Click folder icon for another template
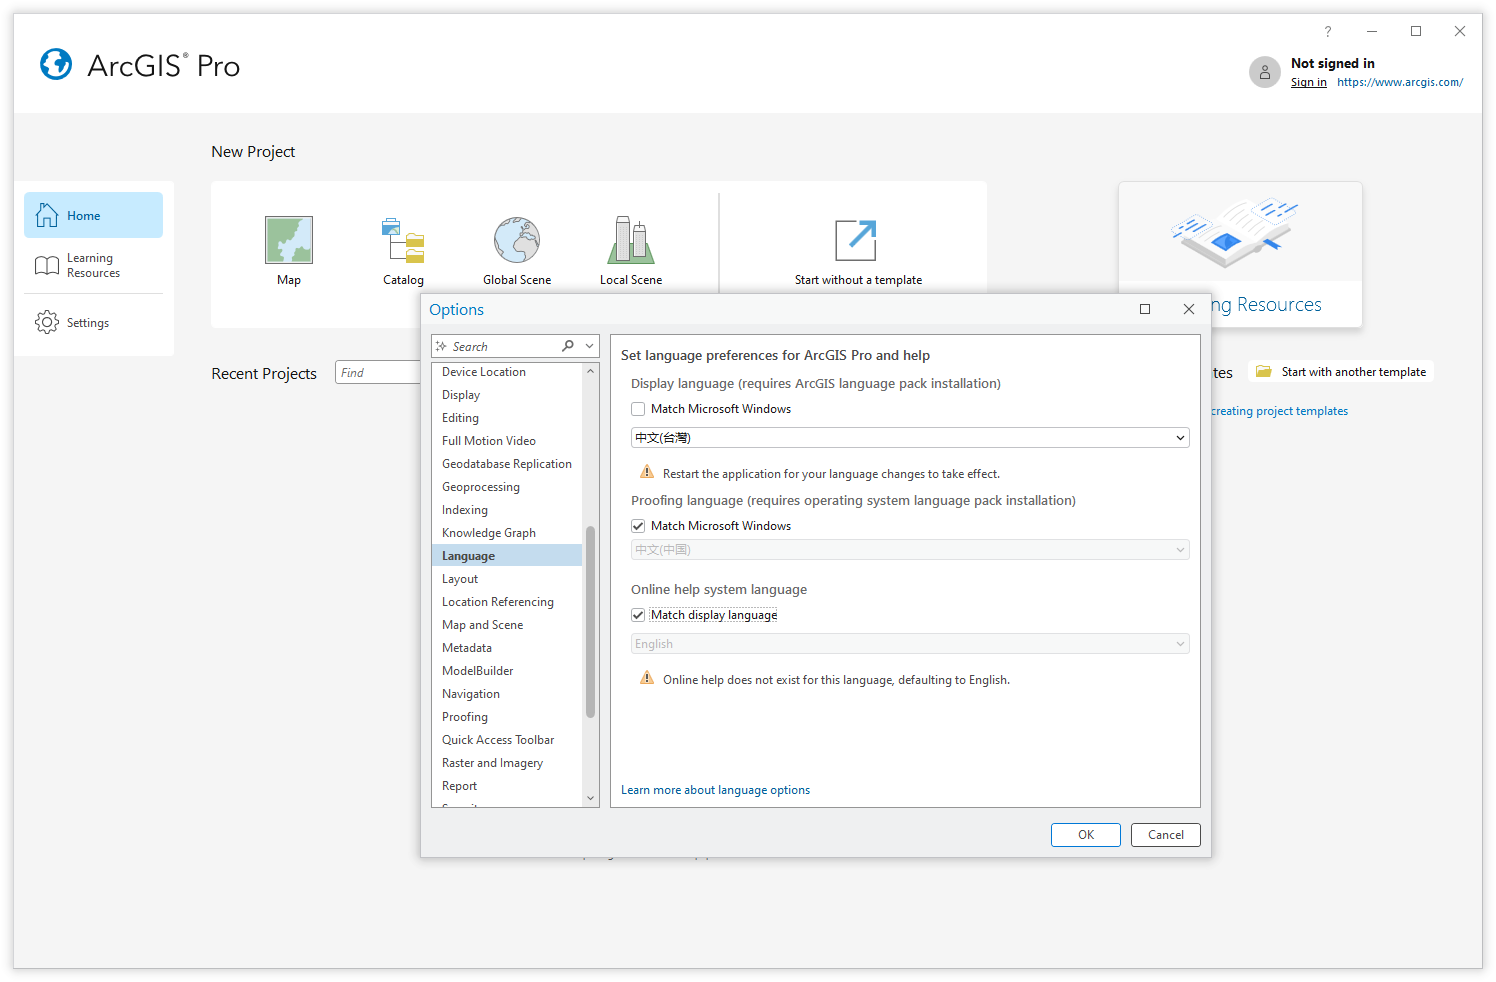1496x982 pixels. [x=1264, y=371]
